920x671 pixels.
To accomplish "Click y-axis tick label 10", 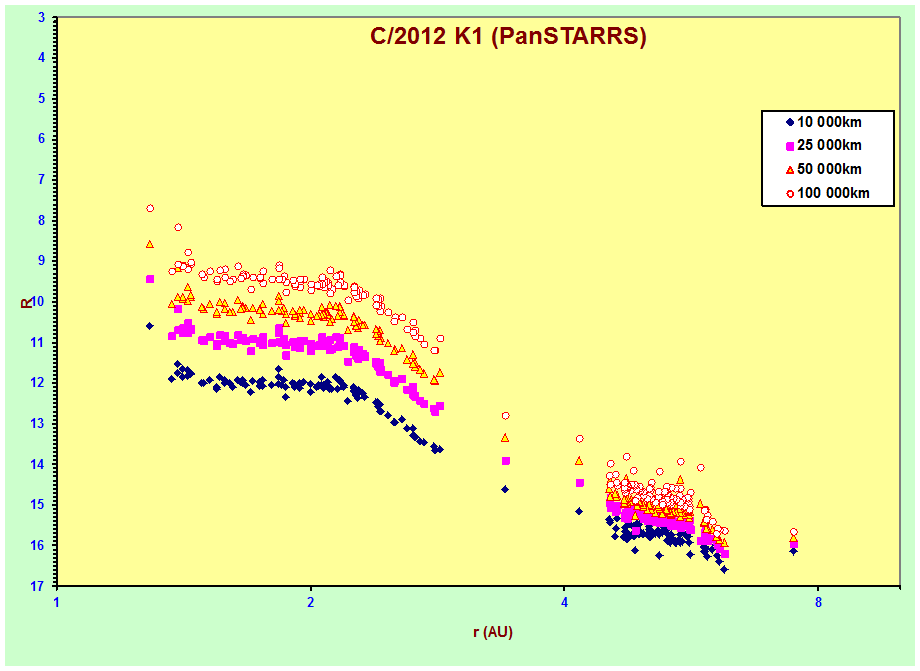I will pos(39,301).
